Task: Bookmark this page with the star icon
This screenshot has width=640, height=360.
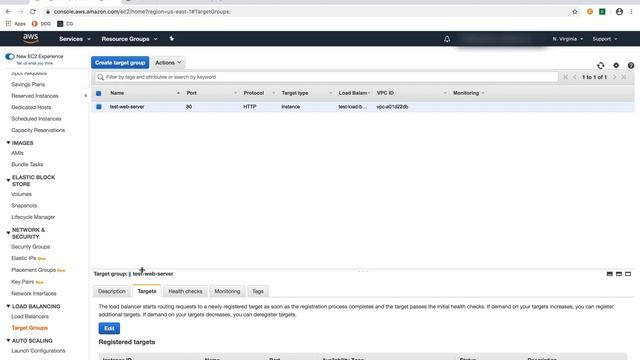Action: 575,11
